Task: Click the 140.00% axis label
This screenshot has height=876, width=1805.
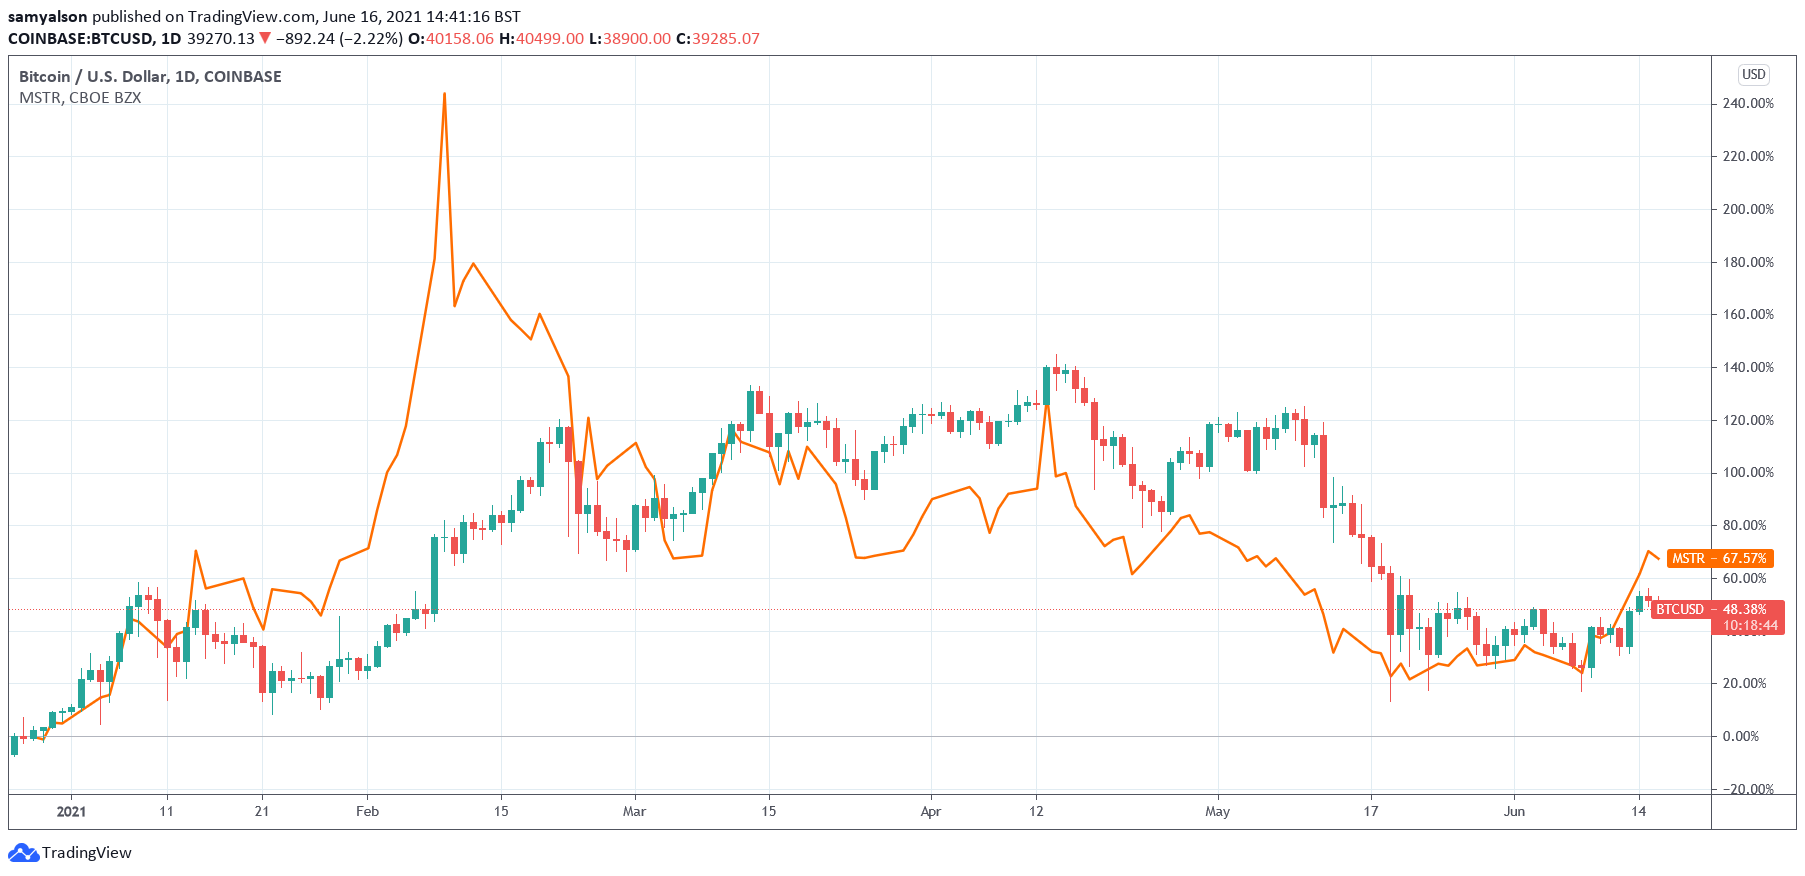Action: [x=1748, y=368]
